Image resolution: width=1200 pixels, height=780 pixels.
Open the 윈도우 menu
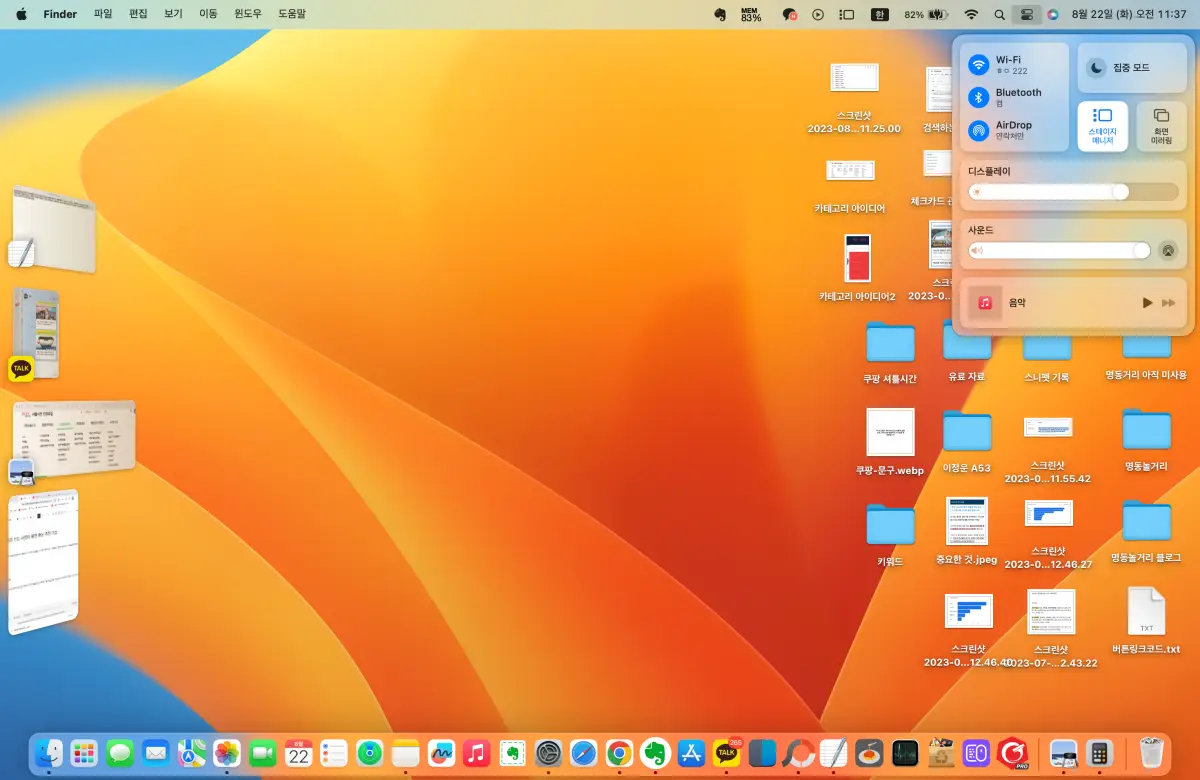(247, 15)
